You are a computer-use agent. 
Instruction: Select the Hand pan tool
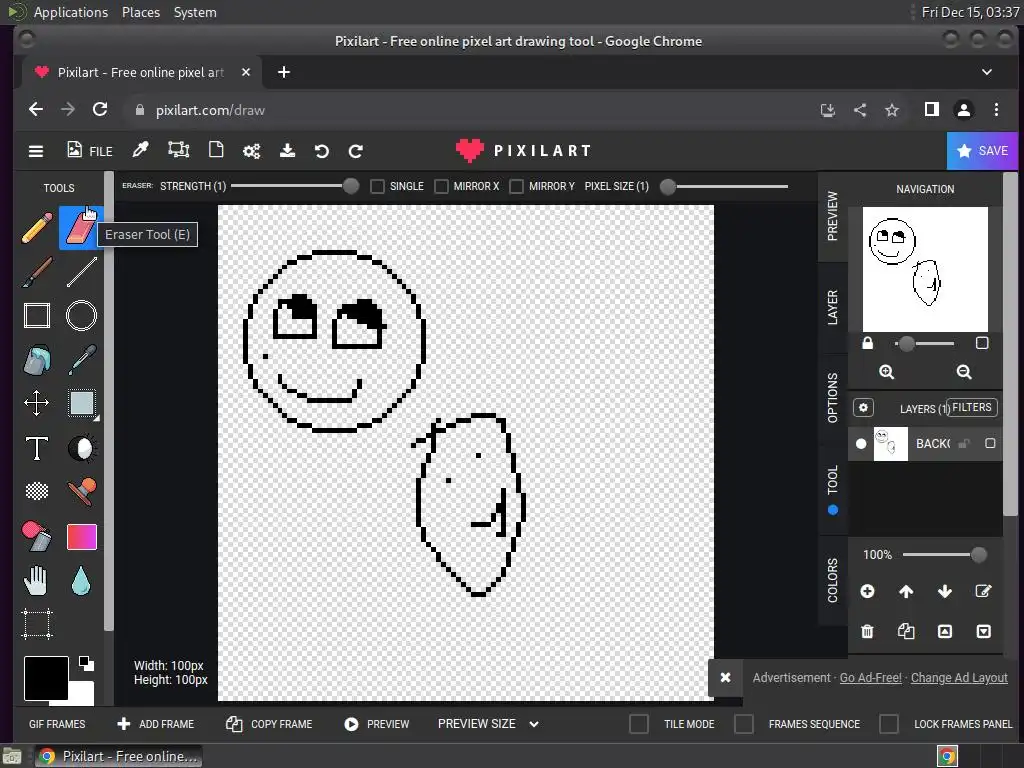(x=37, y=581)
